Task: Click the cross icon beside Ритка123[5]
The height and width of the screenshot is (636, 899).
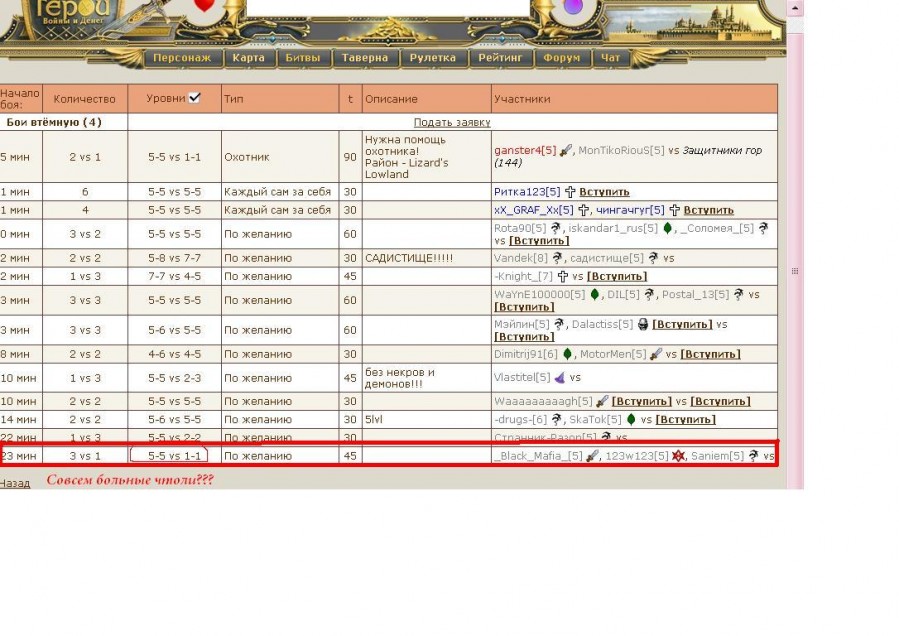Action: (570, 192)
